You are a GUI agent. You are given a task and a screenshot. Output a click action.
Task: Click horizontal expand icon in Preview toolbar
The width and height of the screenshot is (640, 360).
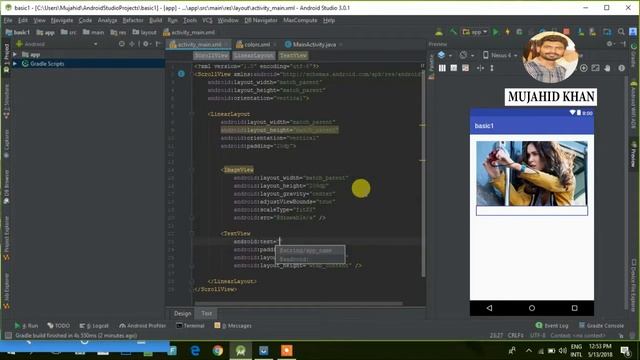point(480,68)
